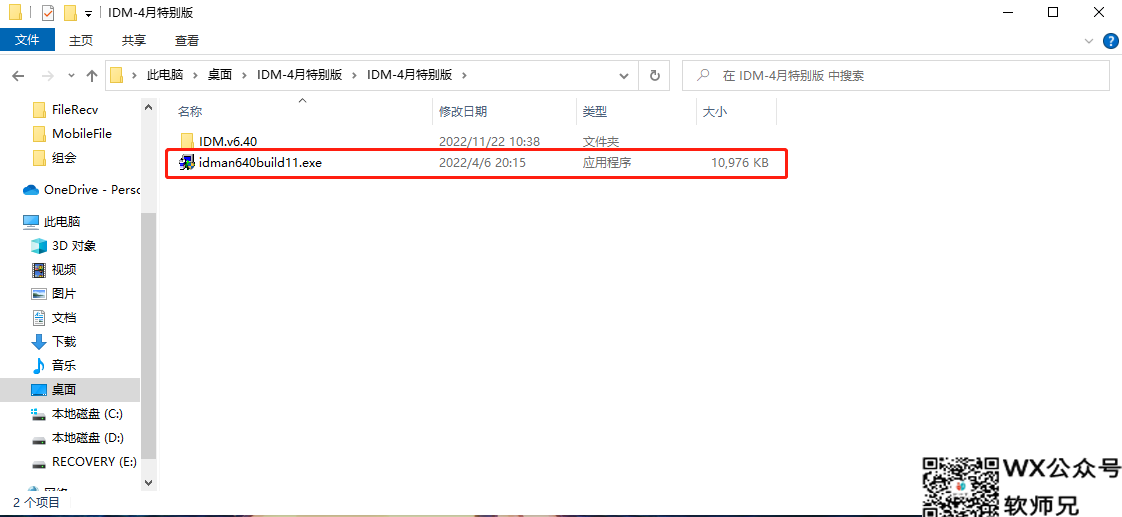Open 音乐 library in navigation pane
The image size is (1122, 517).
[x=64, y=365]
